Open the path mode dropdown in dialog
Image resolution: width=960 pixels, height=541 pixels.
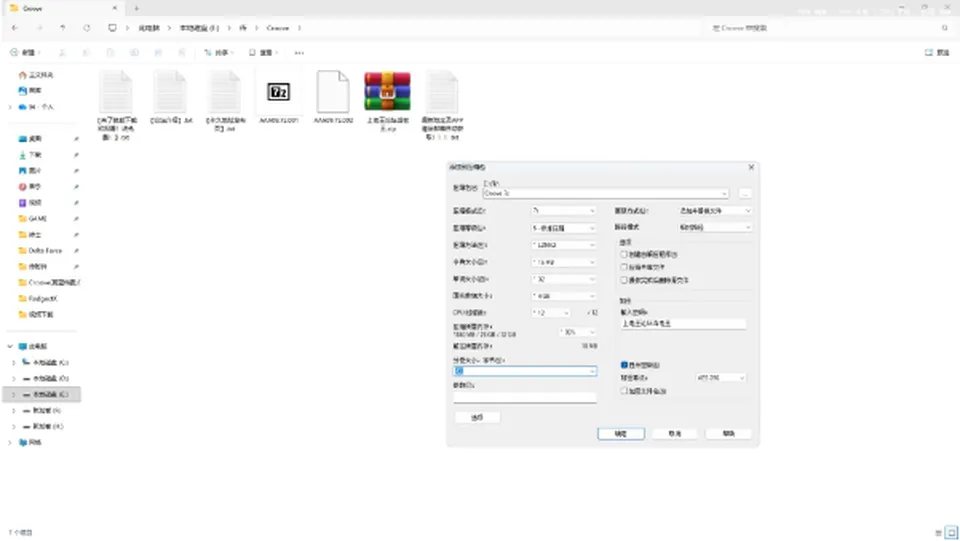pos(715,227)
